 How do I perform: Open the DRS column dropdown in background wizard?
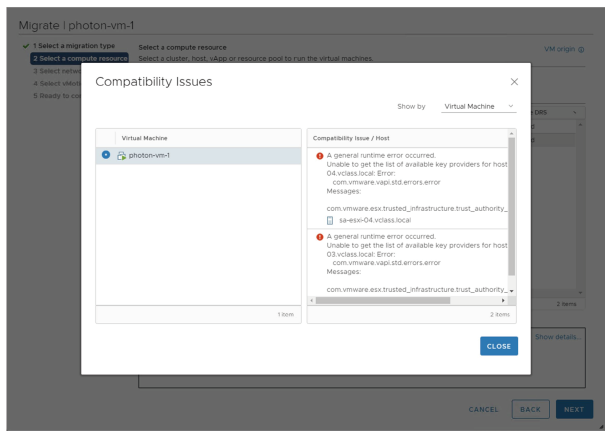pyautogui.click(x=575, y=112)
